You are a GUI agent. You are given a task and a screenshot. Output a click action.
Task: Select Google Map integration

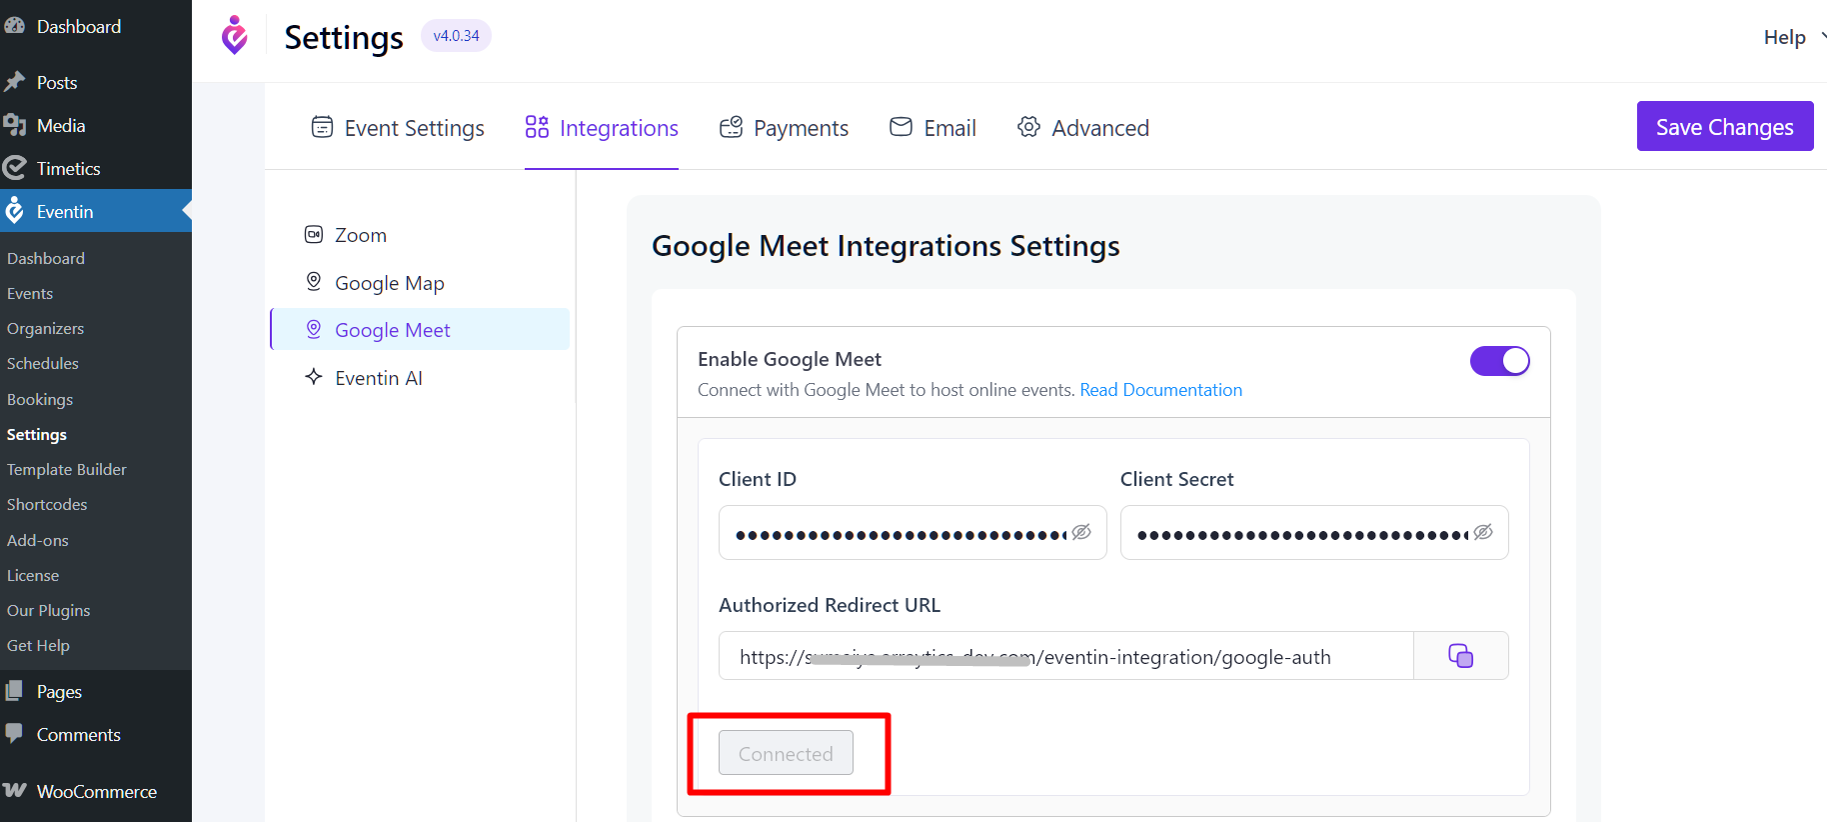[x=420, y=282]
